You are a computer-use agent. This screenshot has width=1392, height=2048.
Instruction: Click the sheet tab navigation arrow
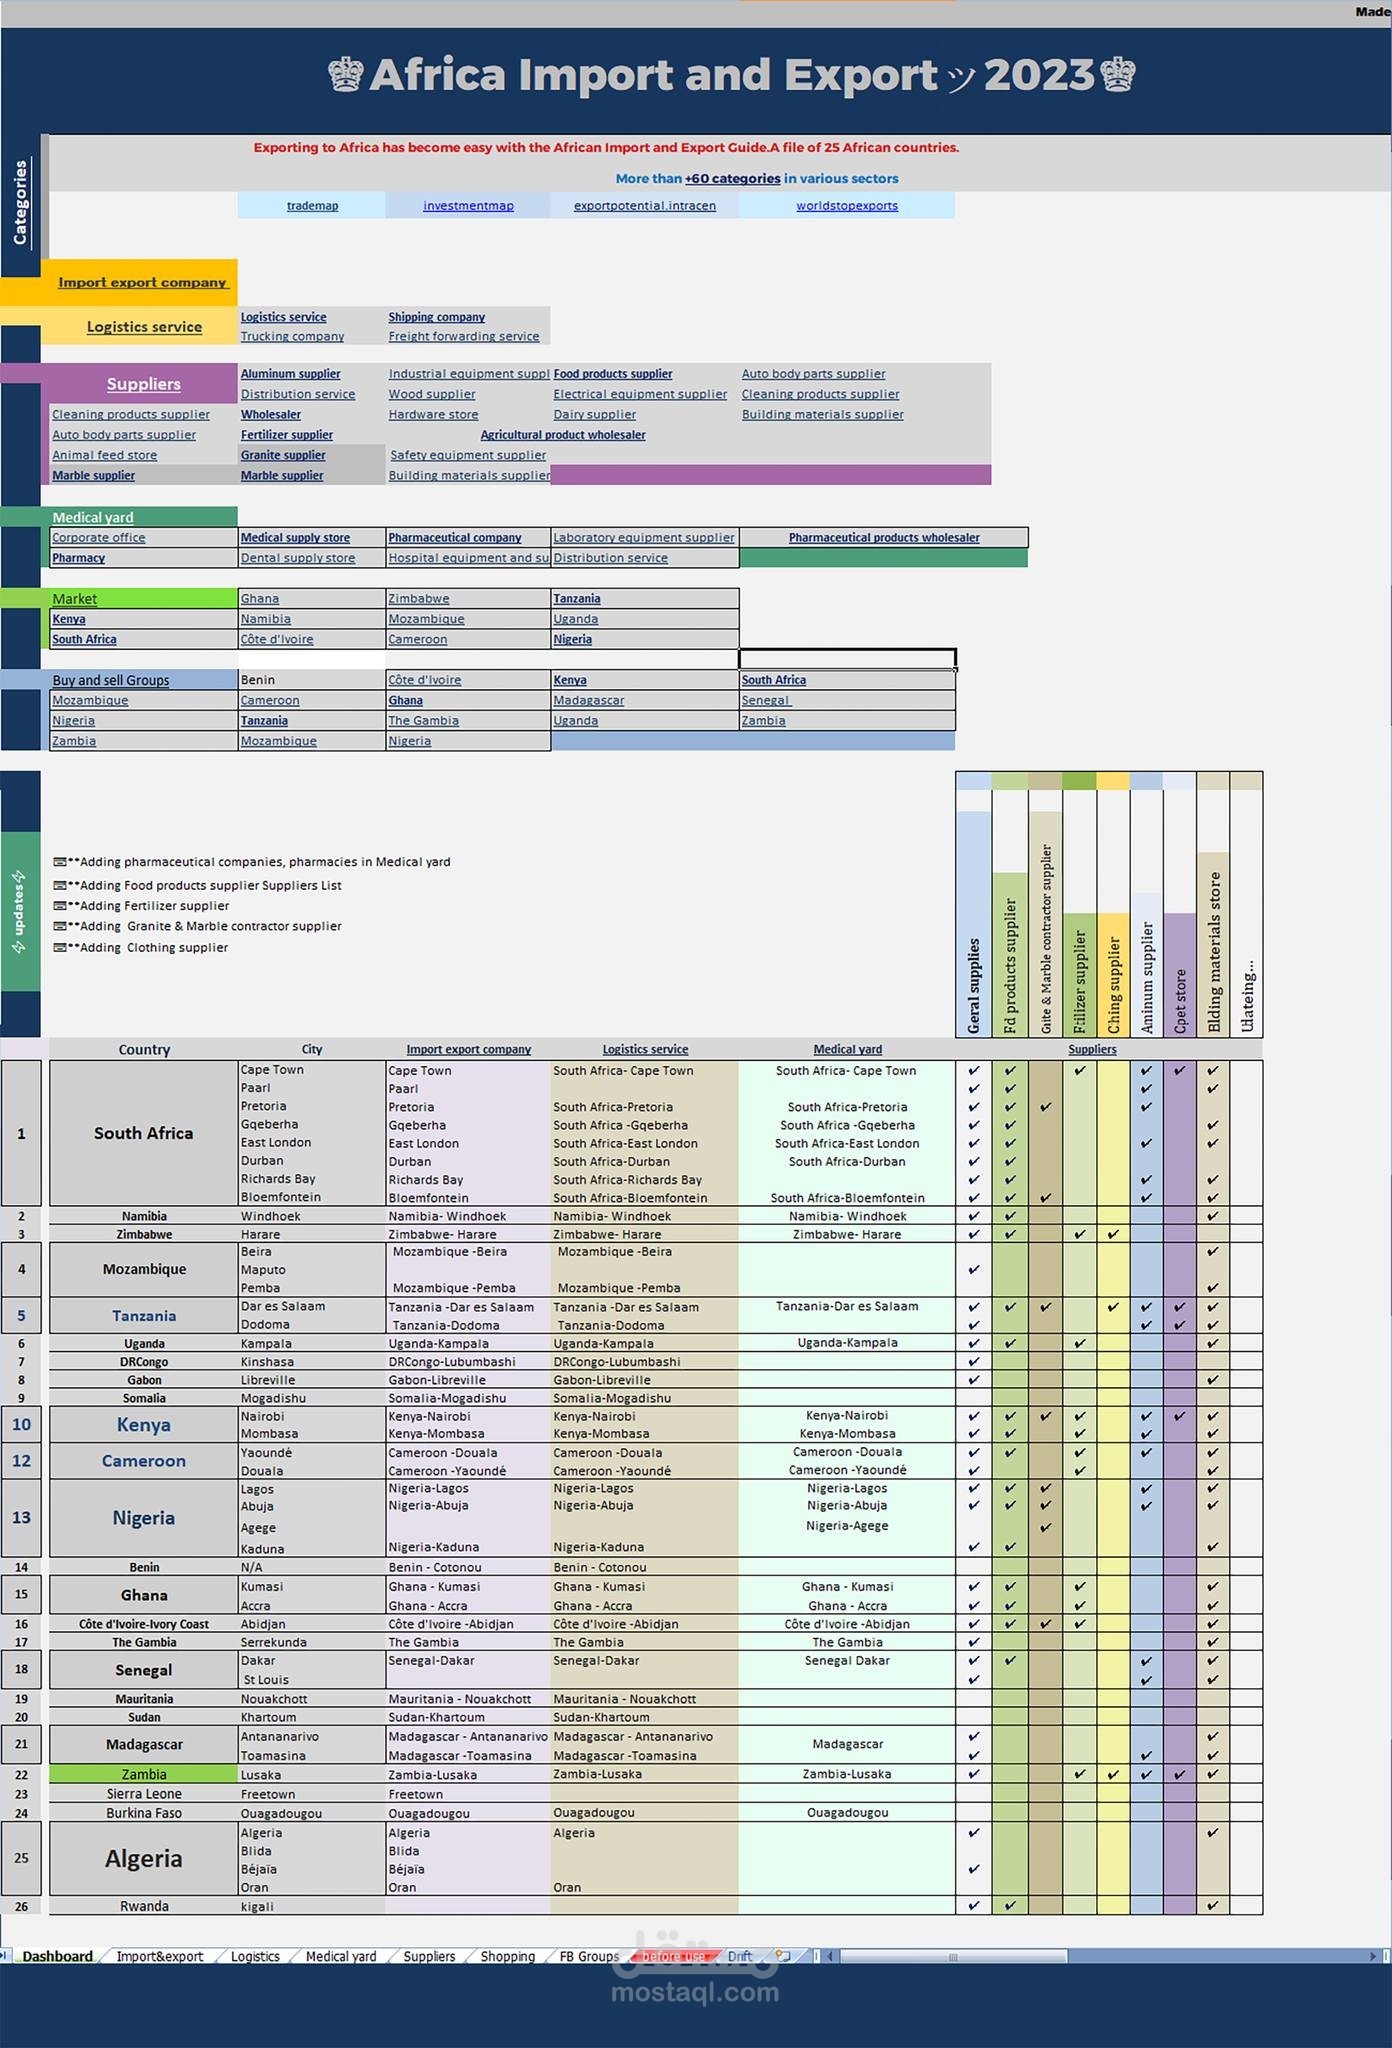4,1956
